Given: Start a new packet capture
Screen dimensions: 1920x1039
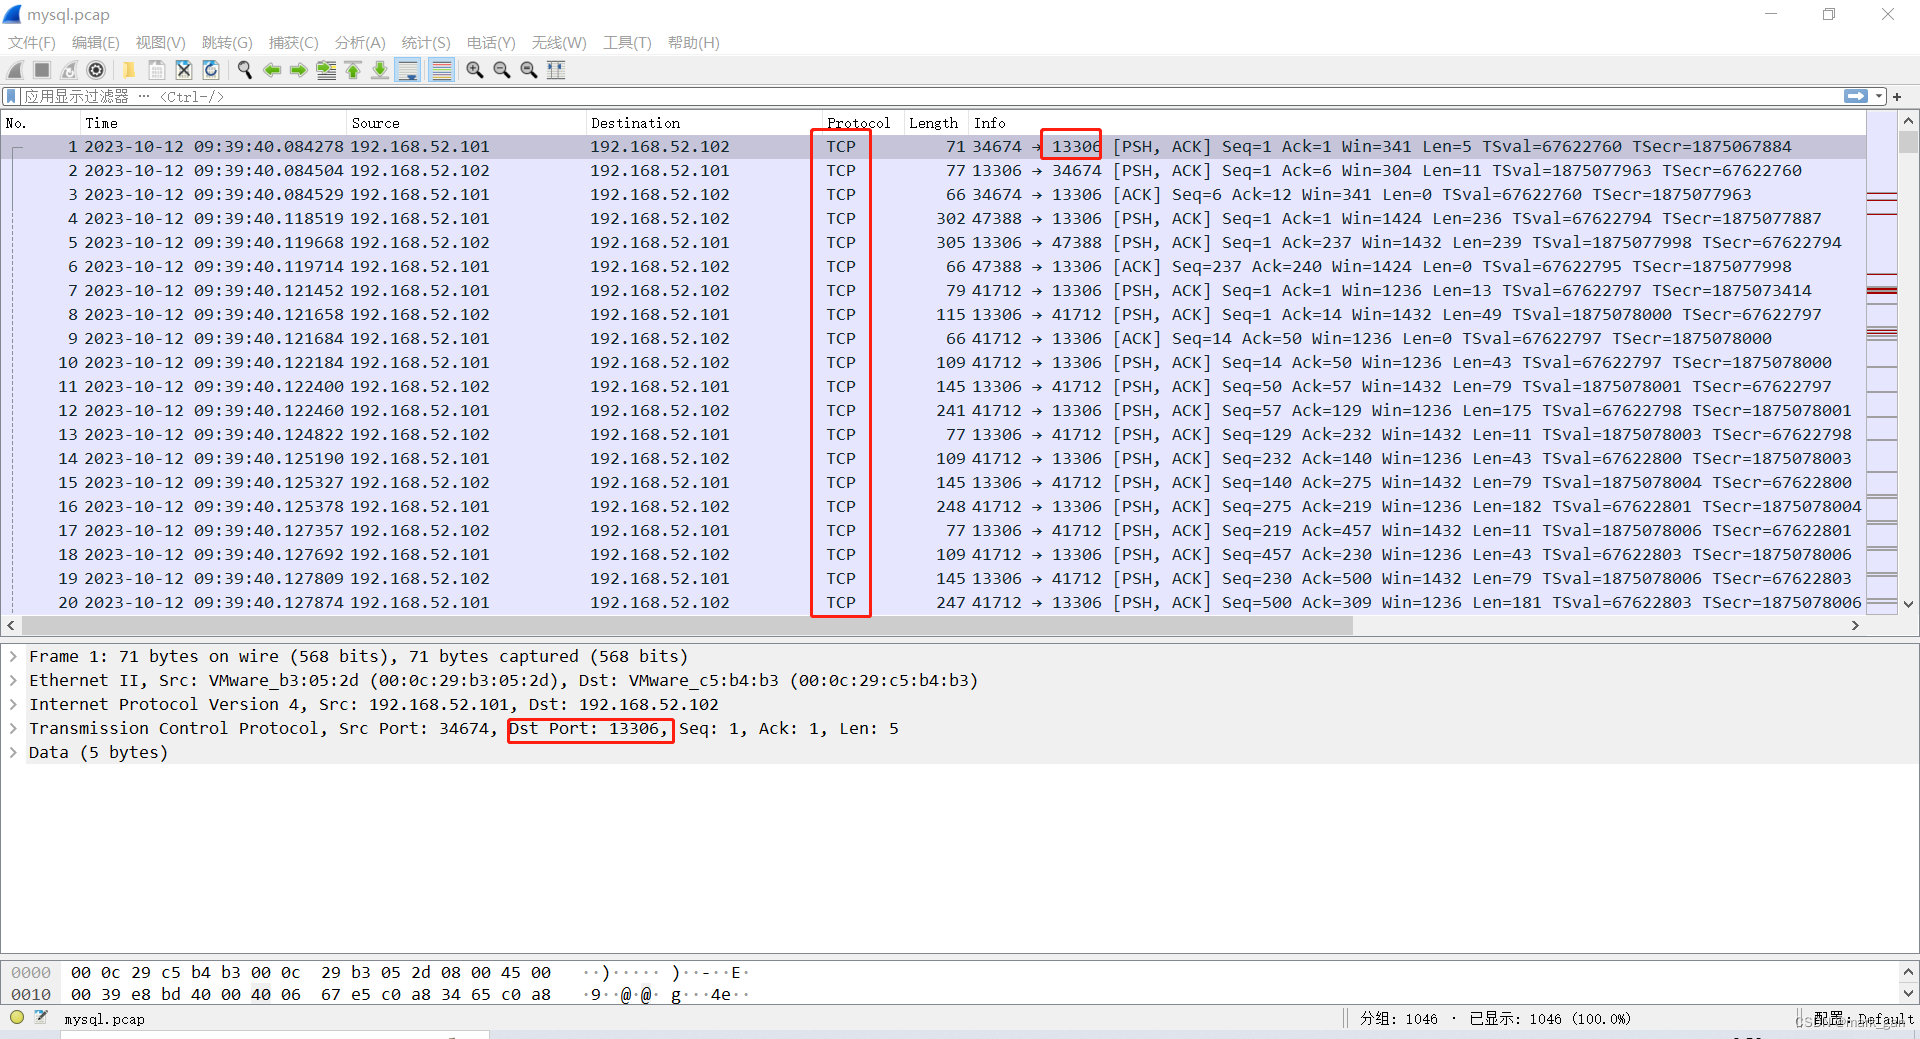Looking at the screenshot, I should tap(14, 70).
